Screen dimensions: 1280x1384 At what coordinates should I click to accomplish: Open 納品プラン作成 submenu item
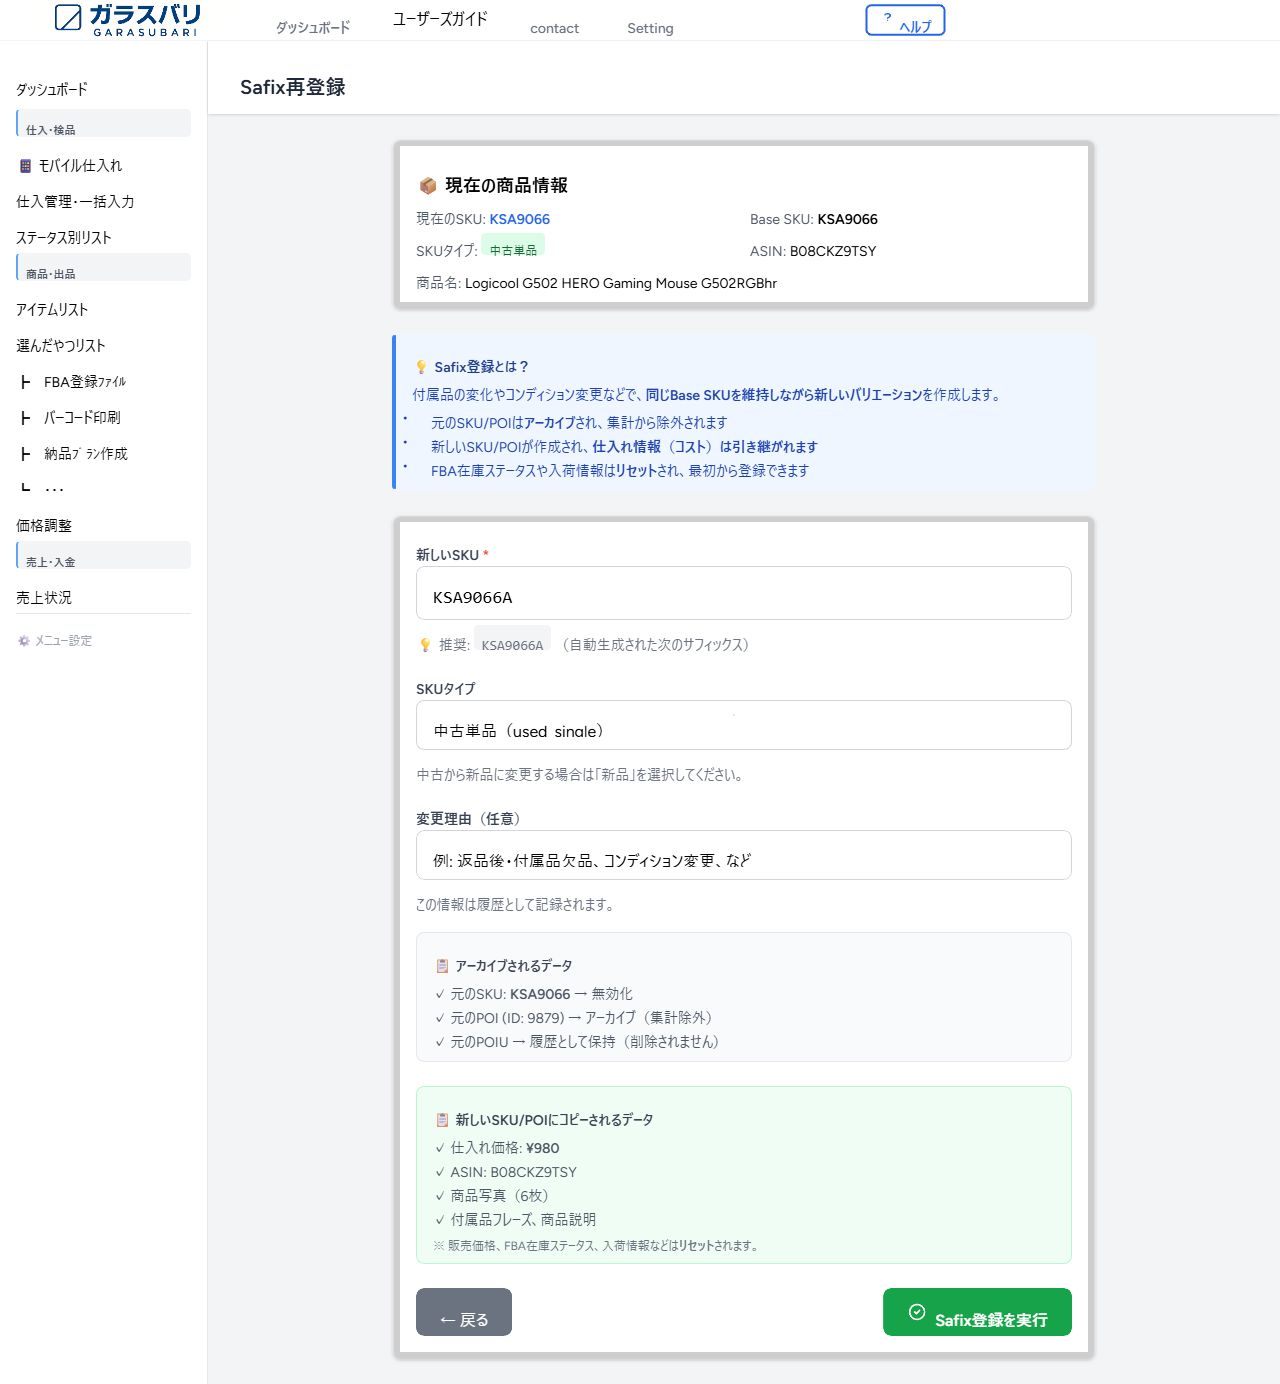(86, 454)
